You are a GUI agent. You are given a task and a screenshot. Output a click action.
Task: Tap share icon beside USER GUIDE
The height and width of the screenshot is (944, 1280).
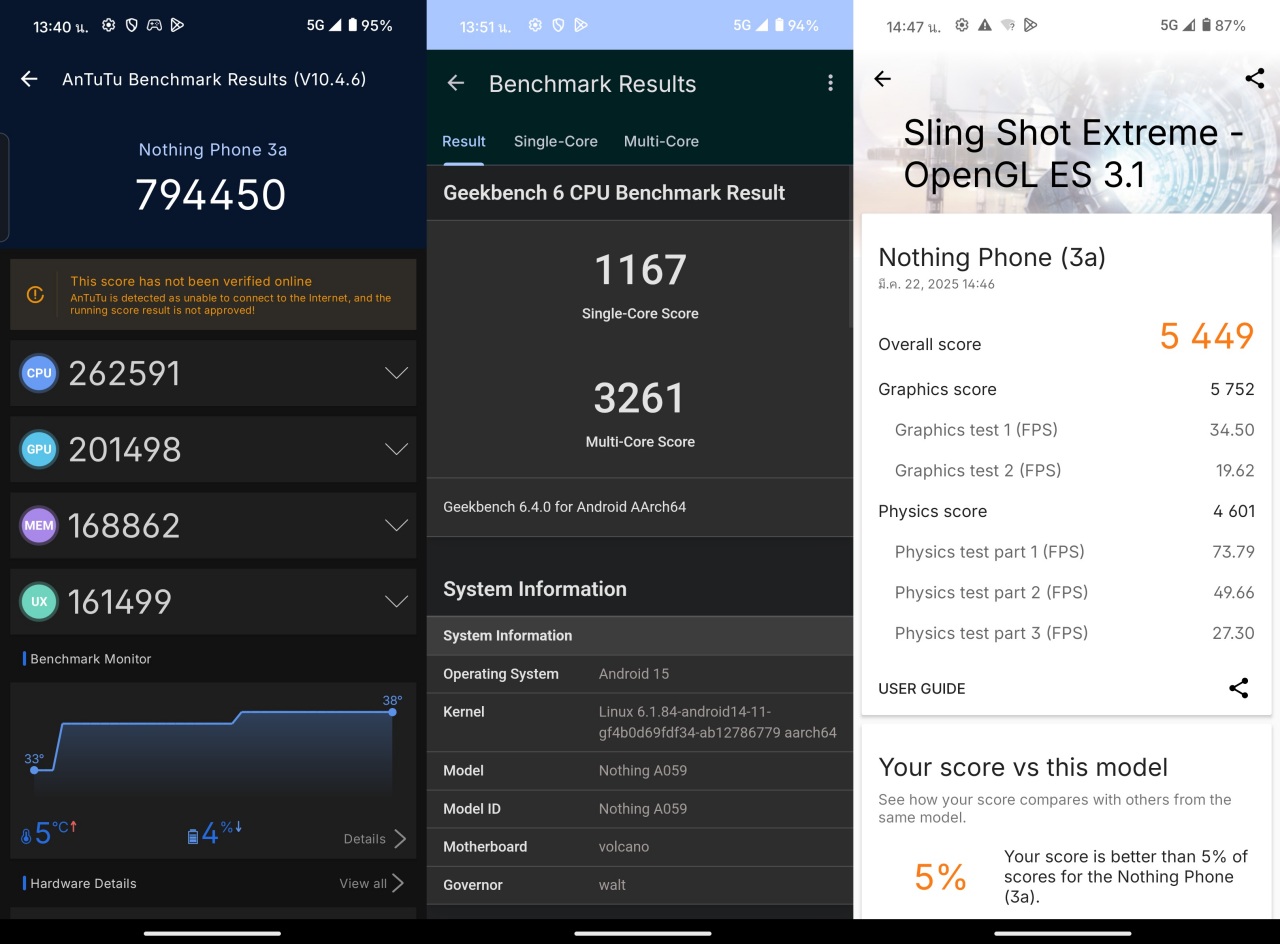pyautogui.click(x=1238, y=688)
